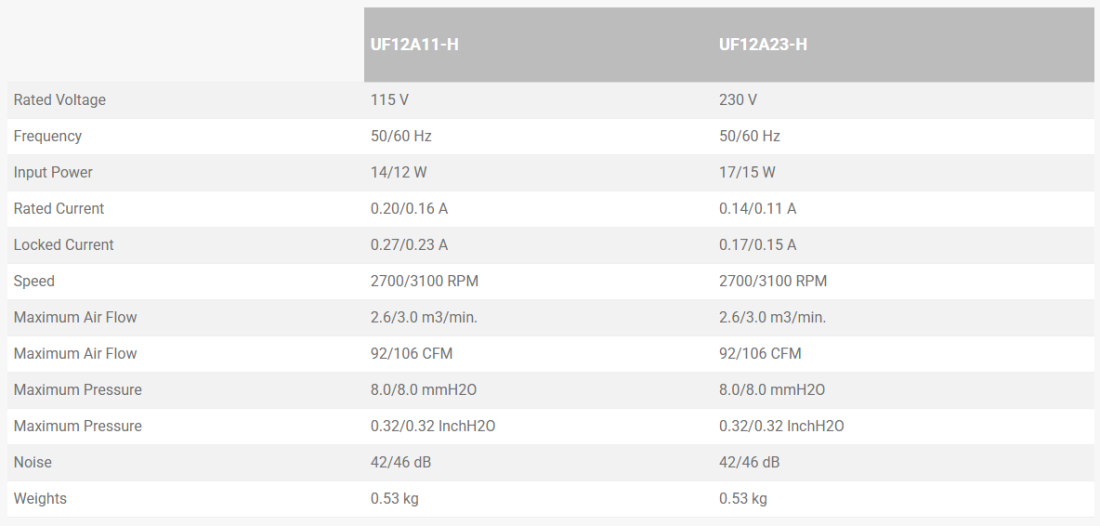The image size is (1100, 526).
Task: Select the Weights row label
Action: point(41,498)
